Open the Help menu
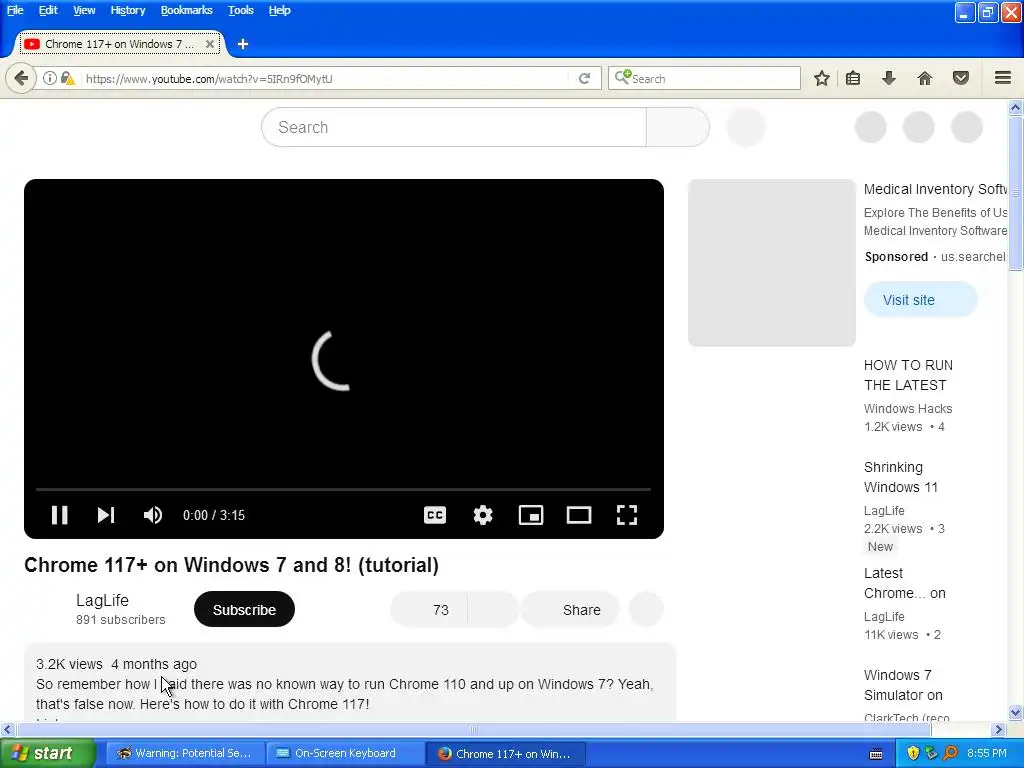 click(x=279, y=10)
